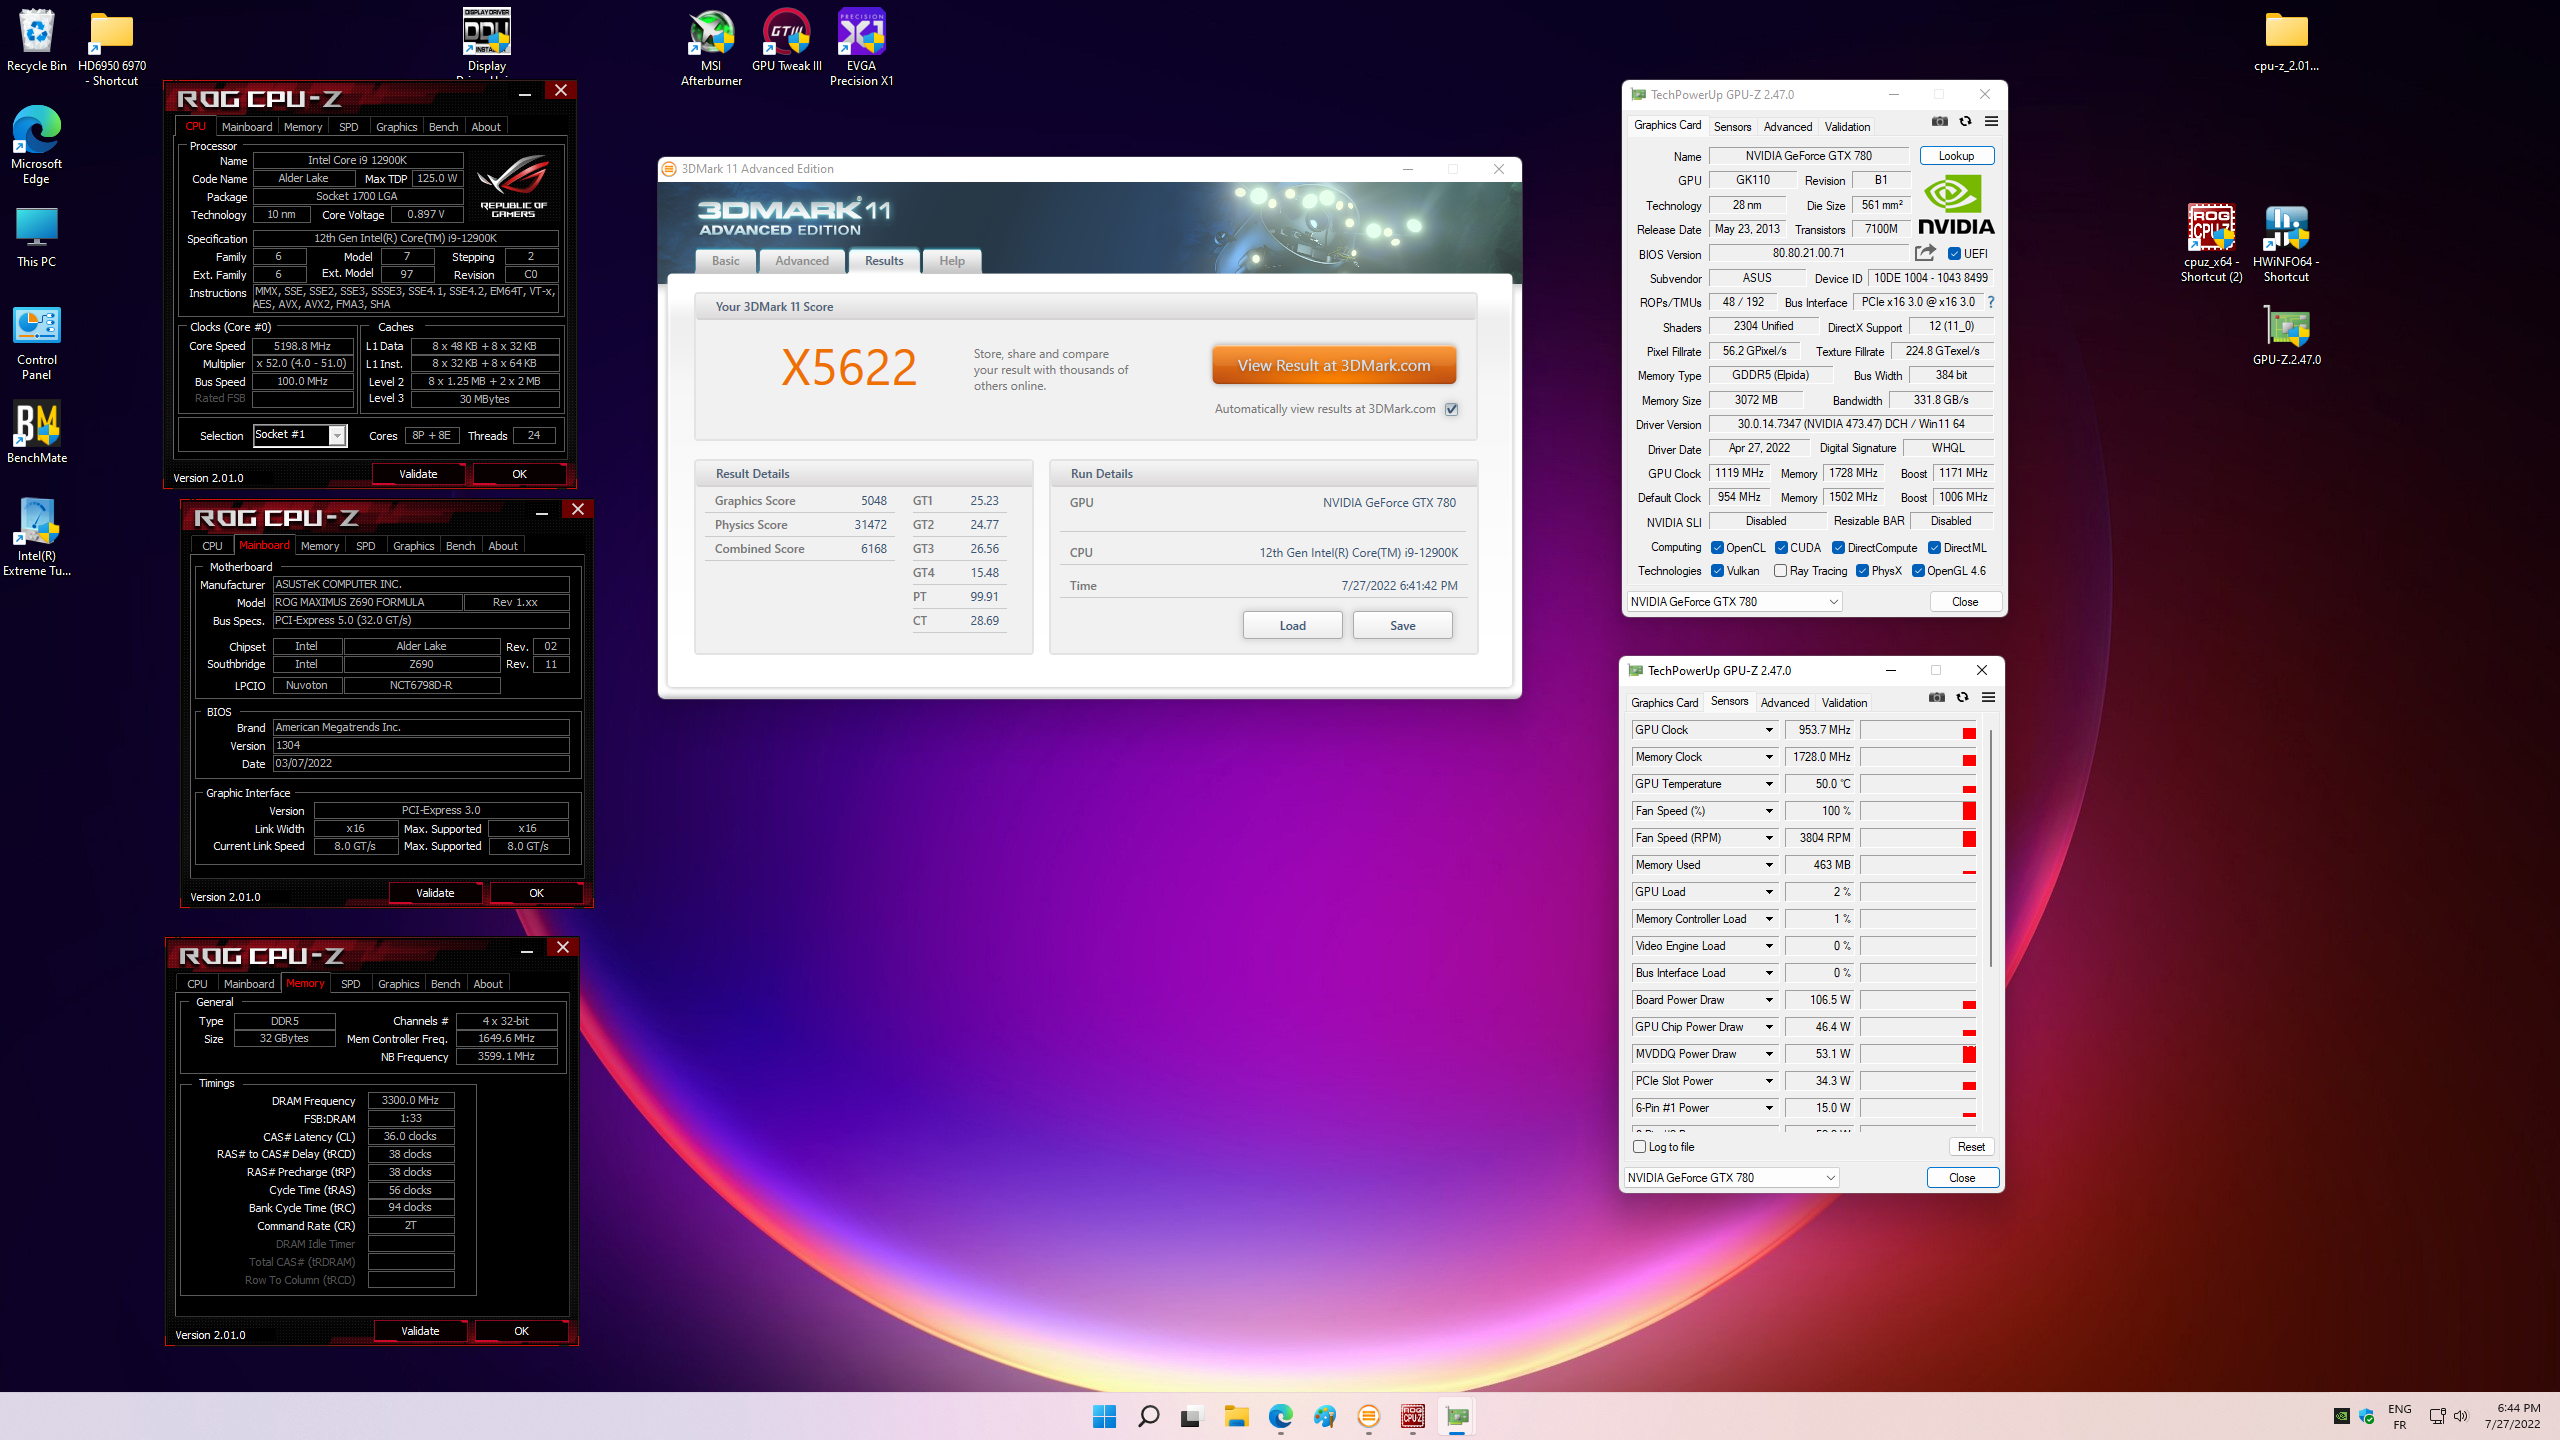Screen dimensions: 2560x1440
Task: Open Display Driver Uninstaller icon
Action: pos(487,42)
